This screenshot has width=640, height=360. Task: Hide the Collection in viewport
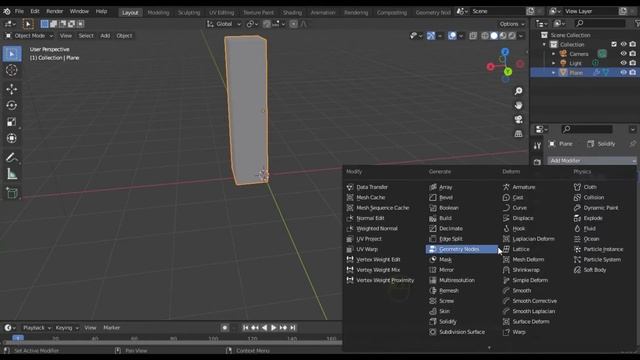click(x=623, y=44)
